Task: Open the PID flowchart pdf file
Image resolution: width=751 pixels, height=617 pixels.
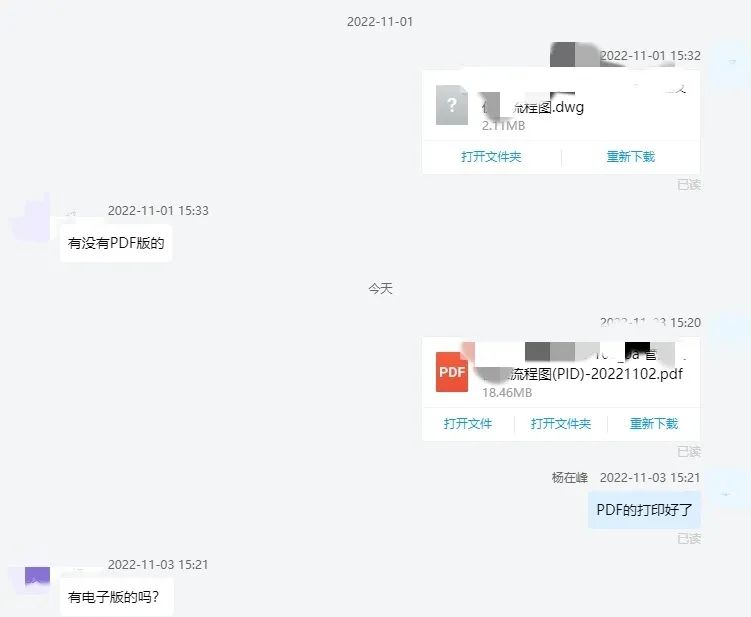Action: (x=467, y=423)
